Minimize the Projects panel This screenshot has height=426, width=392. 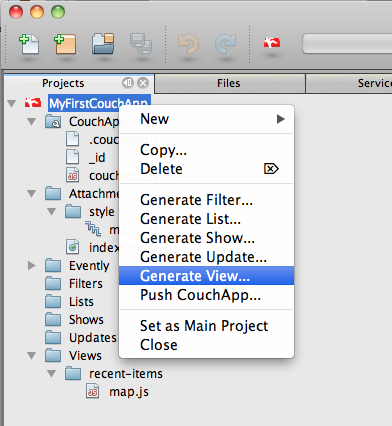[128, 83]
